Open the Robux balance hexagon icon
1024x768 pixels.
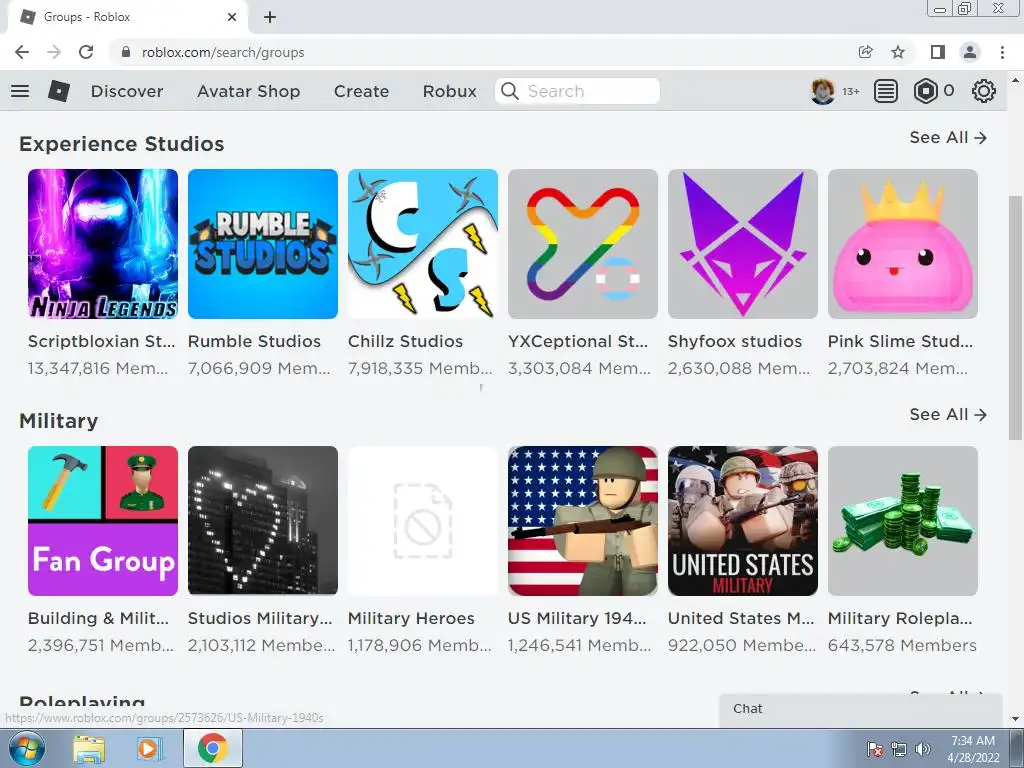[x=925, y=91]
